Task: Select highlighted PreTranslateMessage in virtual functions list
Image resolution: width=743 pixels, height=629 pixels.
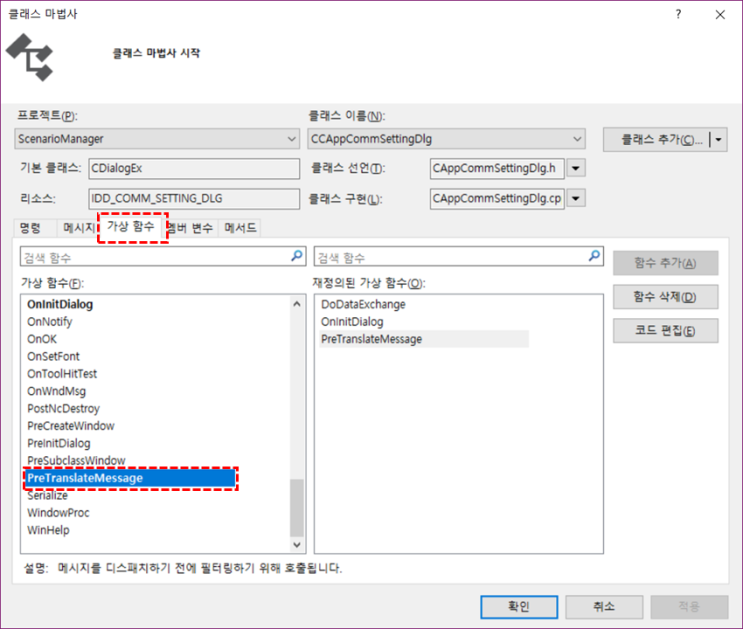Action: [130, 478]
